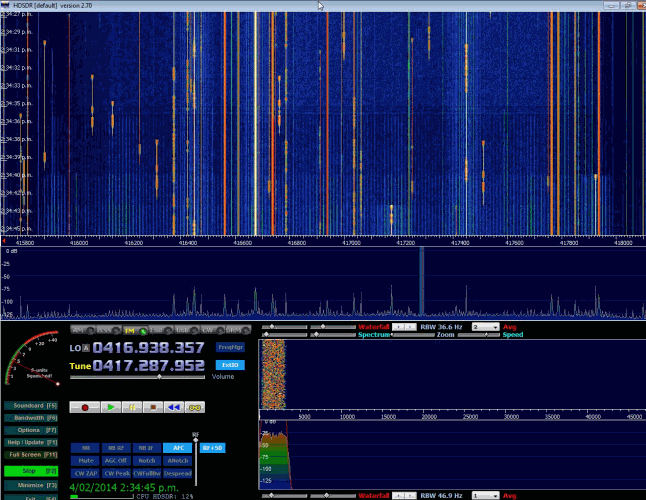646x500 pixels.
Task: Click the small A icon beside LO
Action: (87, 348)
